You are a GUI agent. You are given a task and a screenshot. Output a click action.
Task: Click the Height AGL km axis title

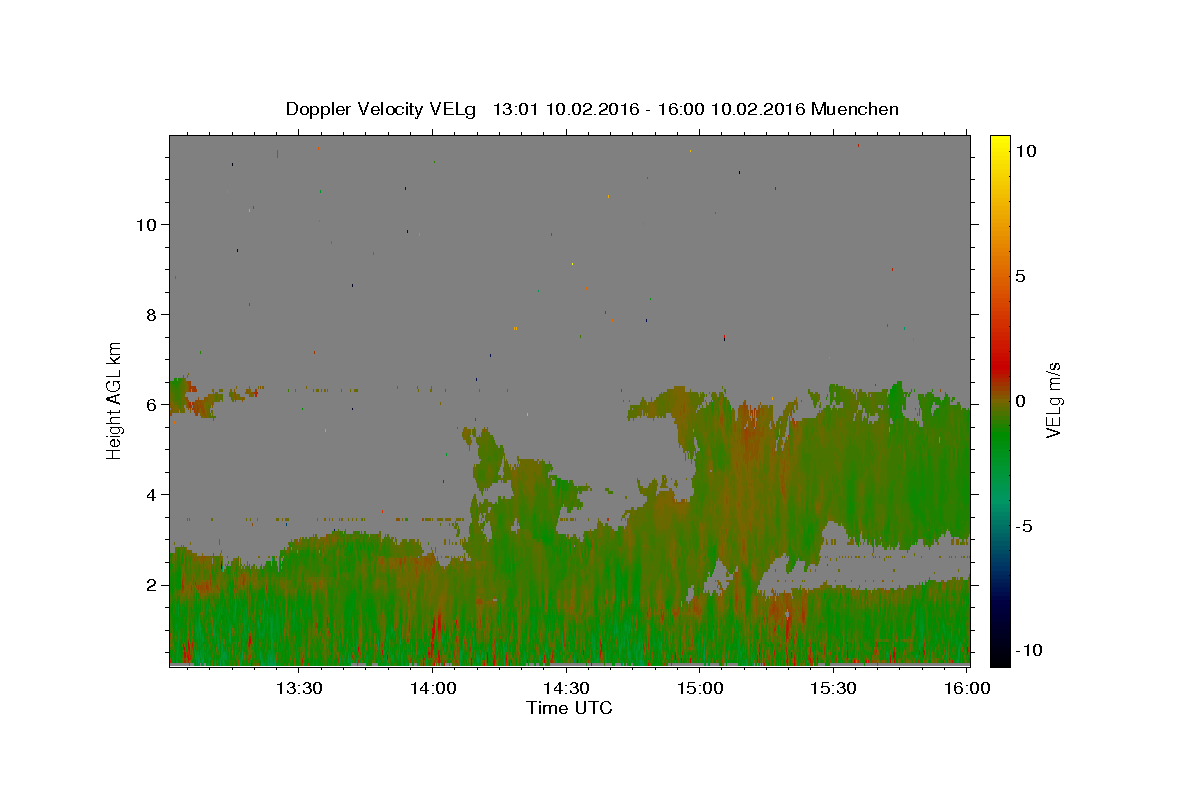[x=115, y=400]
